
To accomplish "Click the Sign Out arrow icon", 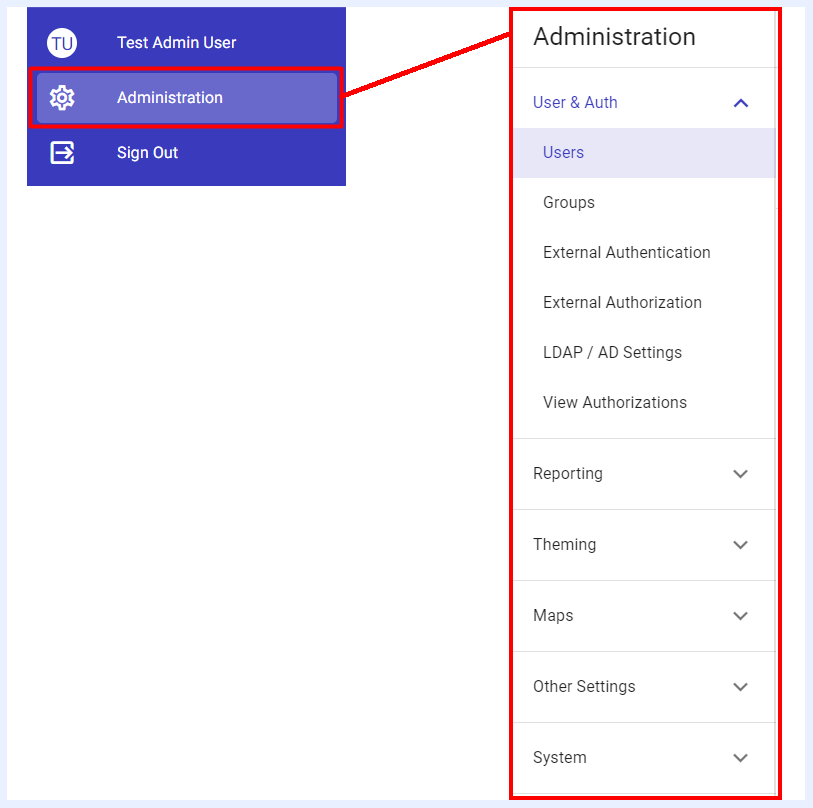I will point(62,152).
